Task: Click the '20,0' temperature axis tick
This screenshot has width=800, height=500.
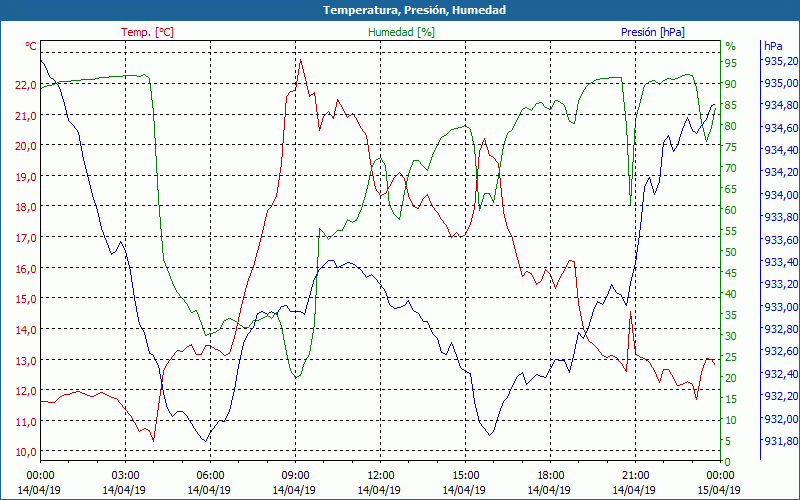Action: 26,146
